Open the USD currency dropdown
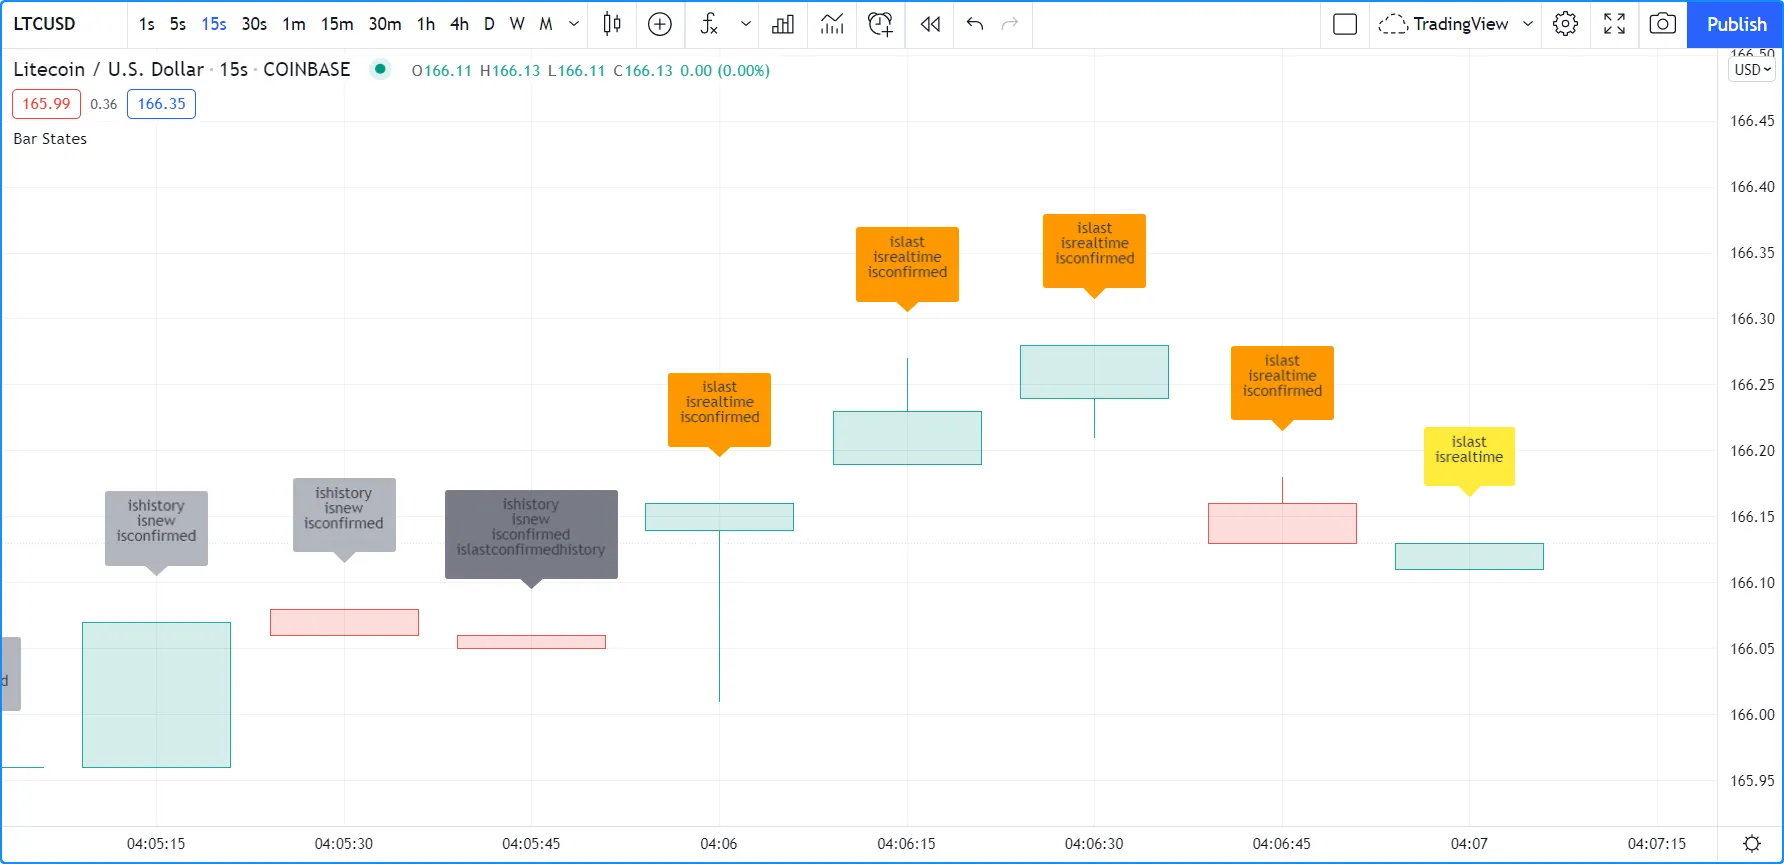1784x864 pixels. [1752, 70]
